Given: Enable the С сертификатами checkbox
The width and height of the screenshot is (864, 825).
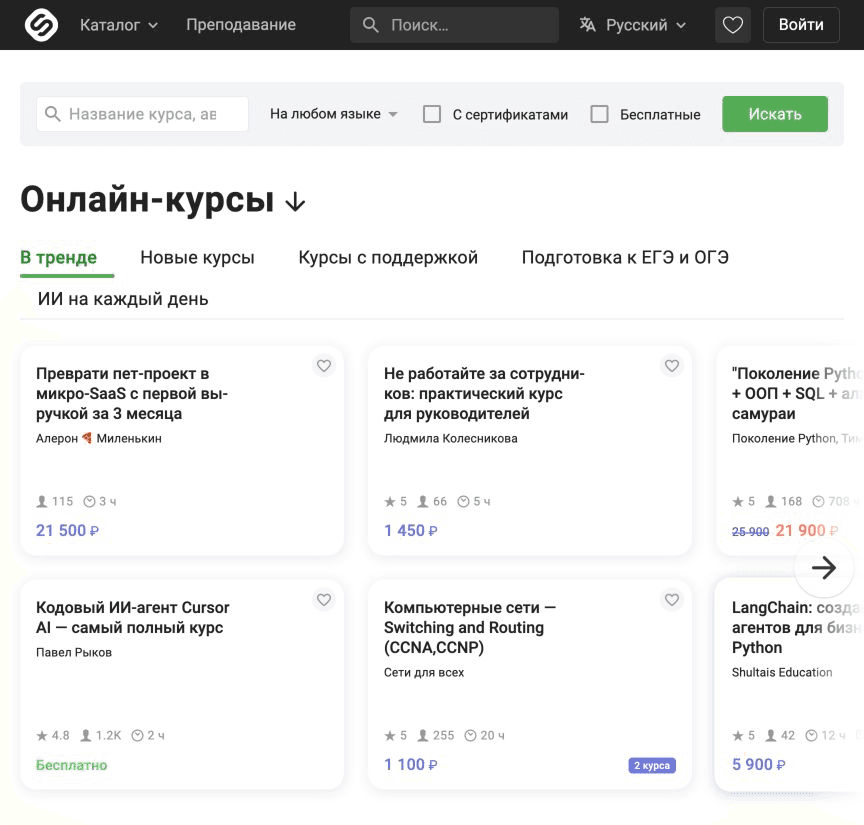Looking at the screenshot, I should point(431,114).
